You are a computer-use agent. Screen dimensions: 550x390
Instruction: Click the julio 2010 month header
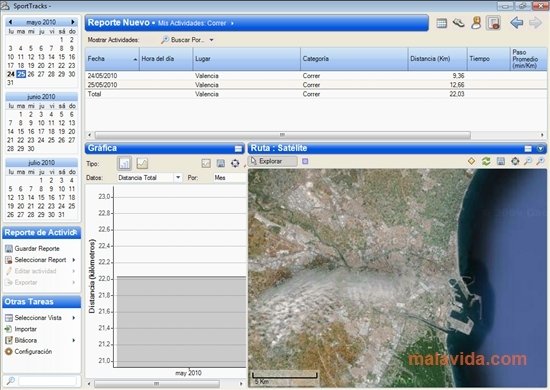tap(41, 163)
